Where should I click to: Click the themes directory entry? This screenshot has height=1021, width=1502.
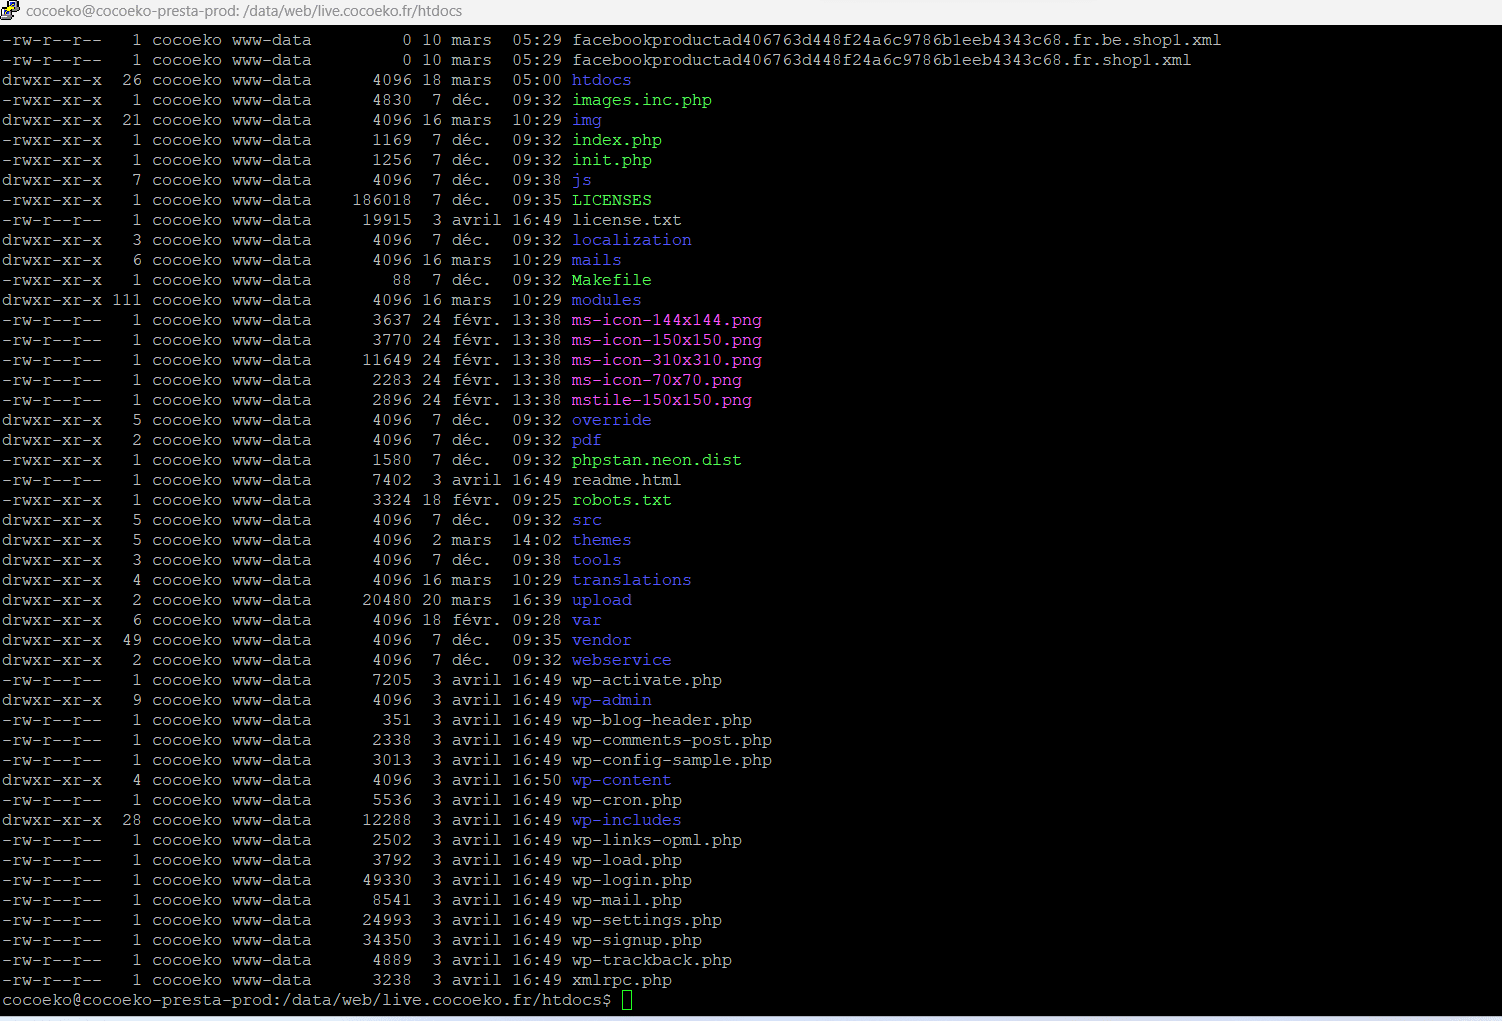tap(601, 540)
